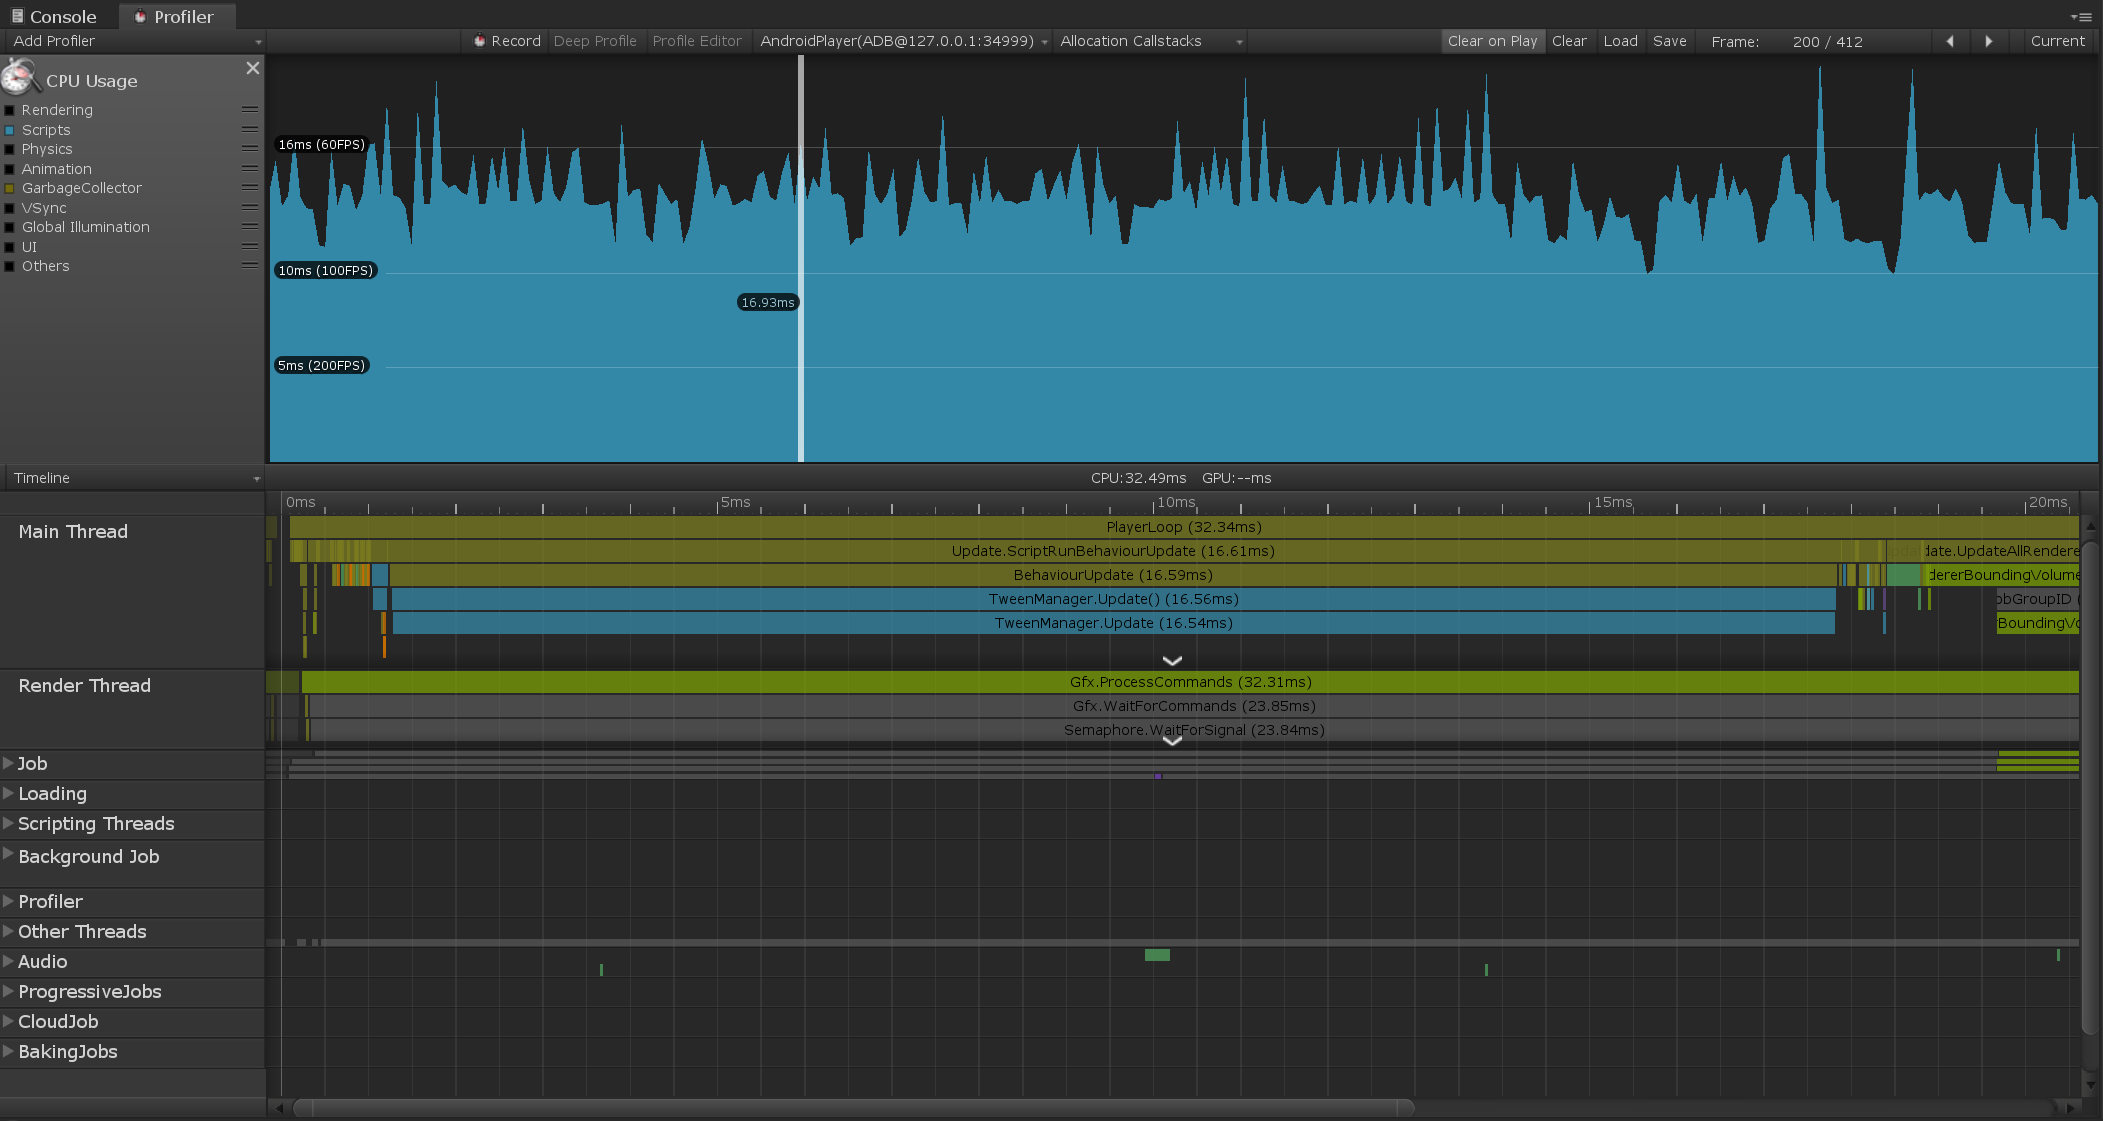Click the vertical timeline scrollbar thumb
Image resolution: width=2103 pixels, height=1121 pixels.
[2089, 788]
